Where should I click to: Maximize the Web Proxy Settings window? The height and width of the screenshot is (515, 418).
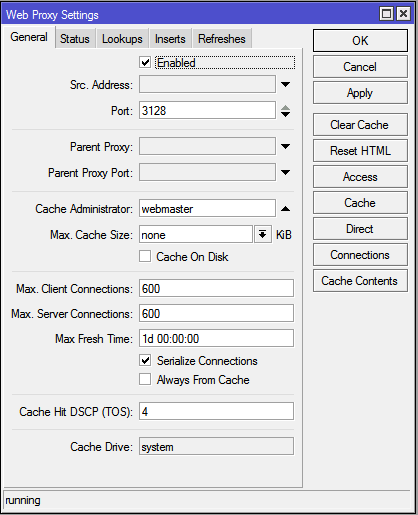386,14
